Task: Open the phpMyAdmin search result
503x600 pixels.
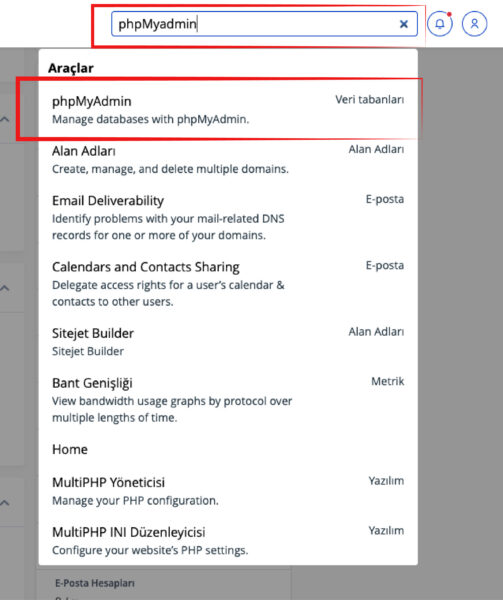Action: point(228,110)
